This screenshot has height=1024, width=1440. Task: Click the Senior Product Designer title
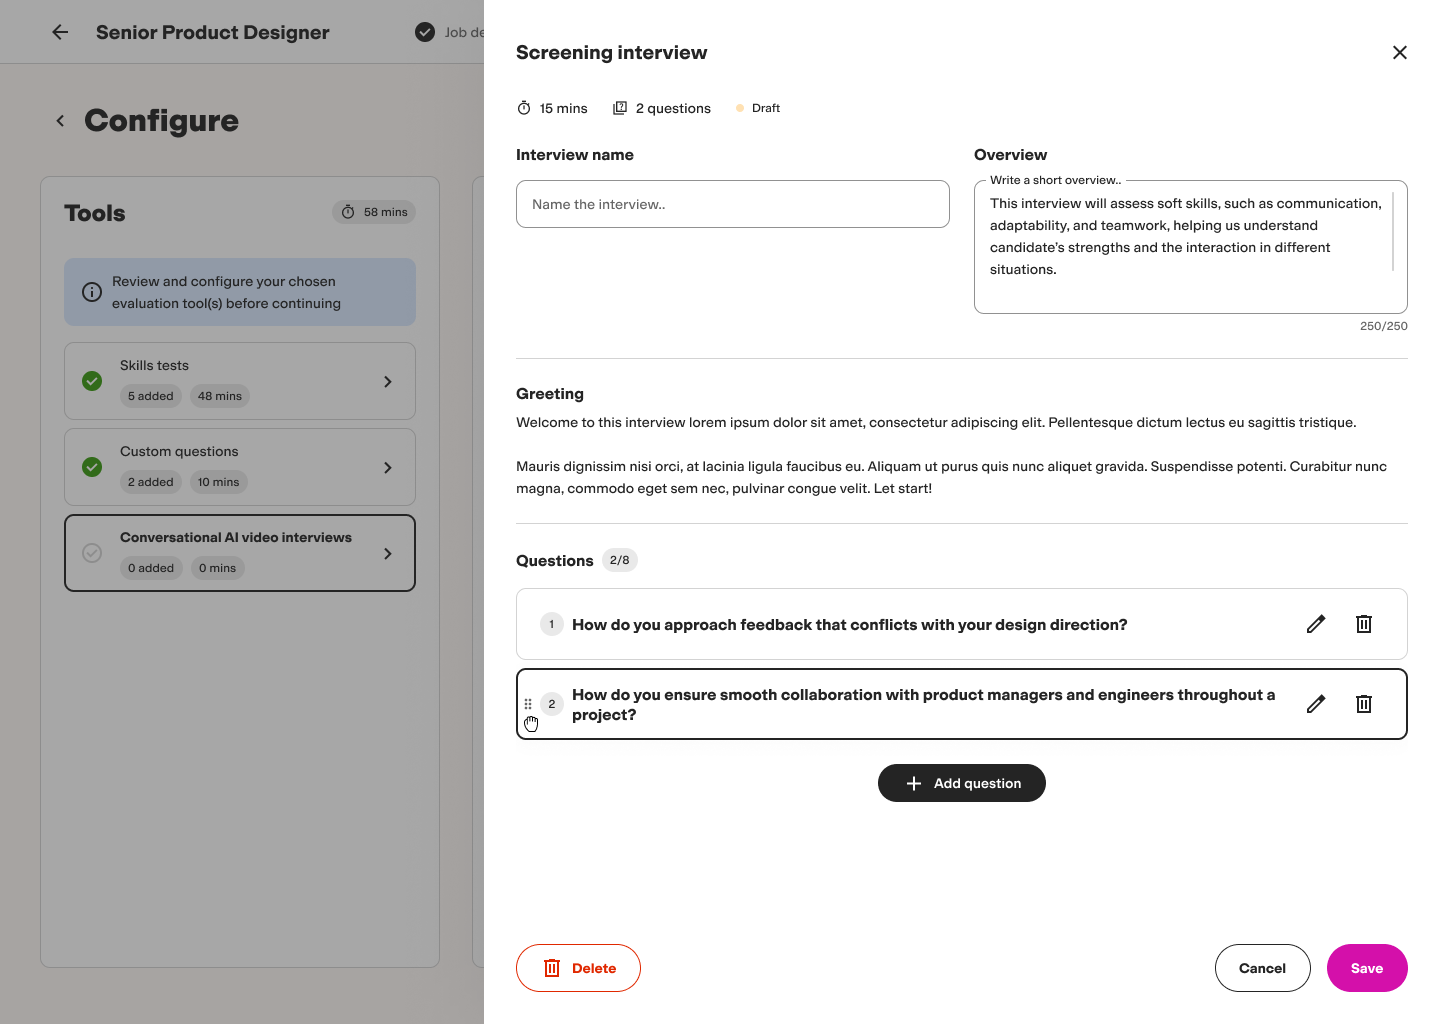[213, 32]
